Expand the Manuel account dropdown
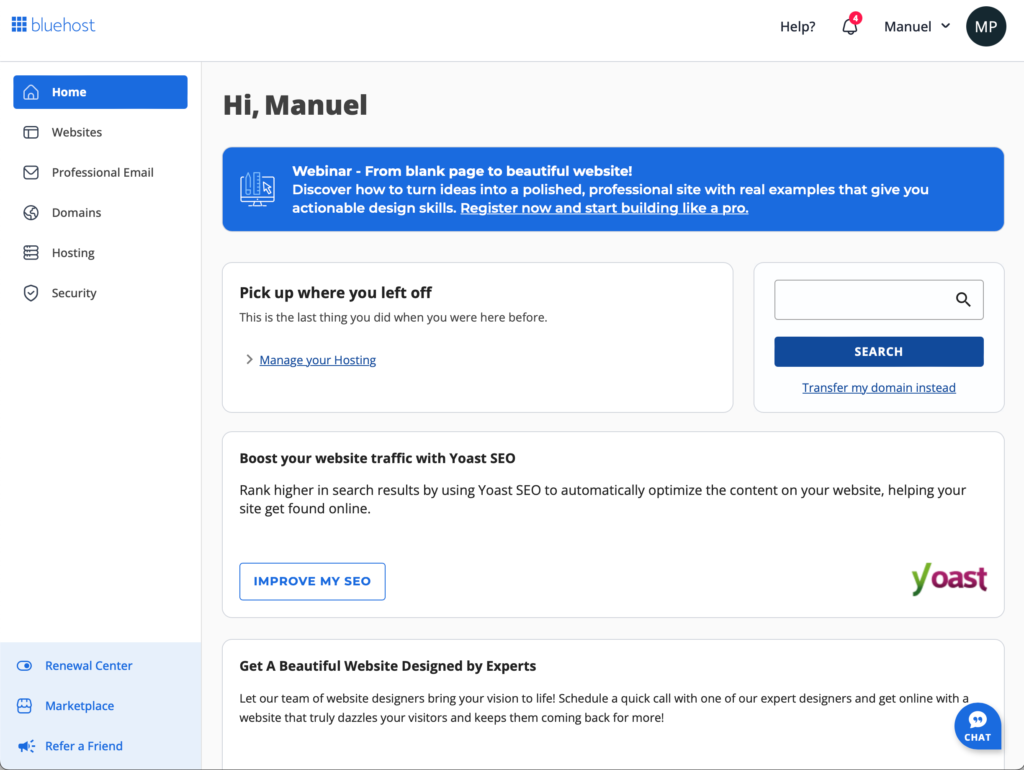This screenshot has width=1024, height=770. (x=916, y=26)
